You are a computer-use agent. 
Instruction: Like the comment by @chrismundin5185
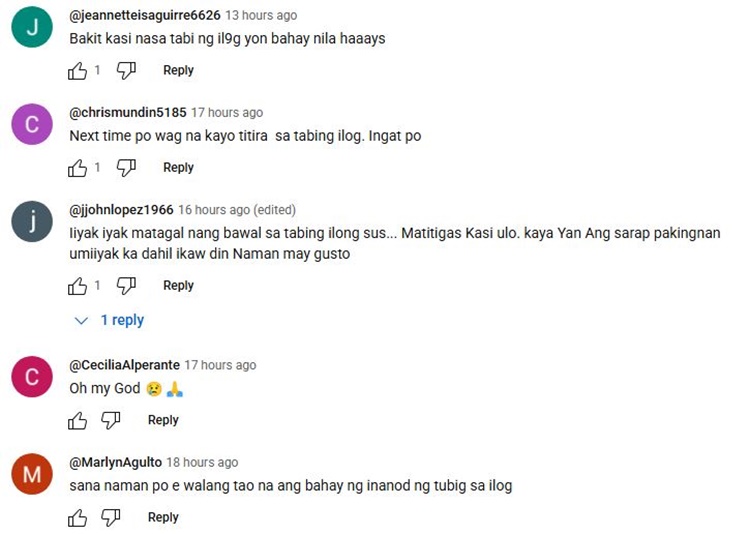point(77,168)
